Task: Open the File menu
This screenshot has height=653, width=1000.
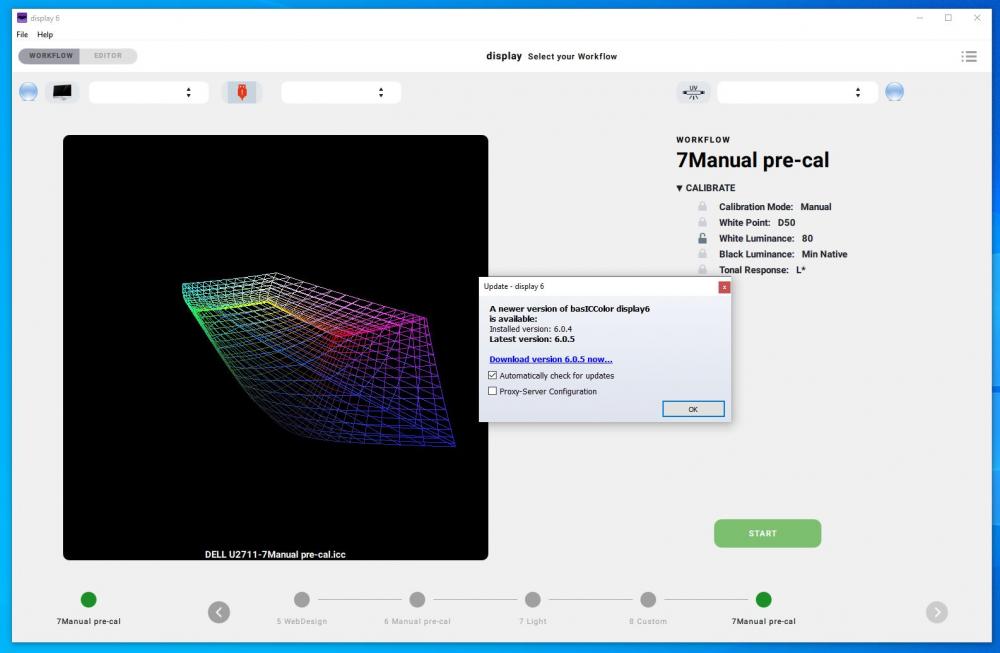Action: [22, 34]
